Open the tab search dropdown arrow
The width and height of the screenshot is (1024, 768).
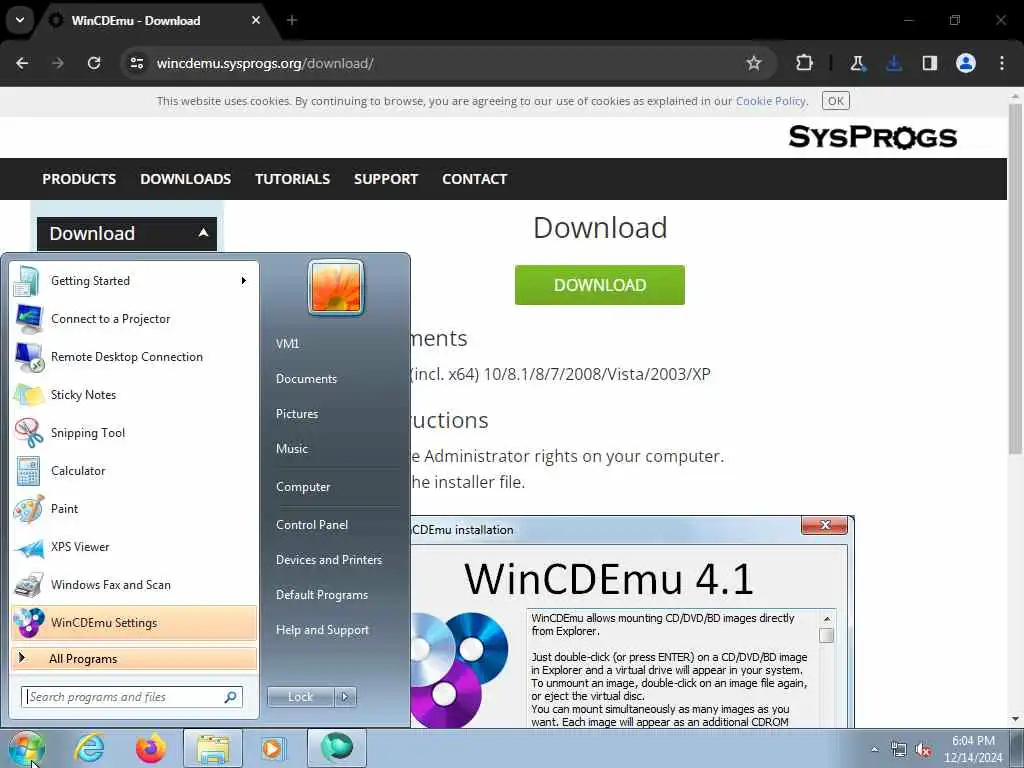tap(20, 20)
